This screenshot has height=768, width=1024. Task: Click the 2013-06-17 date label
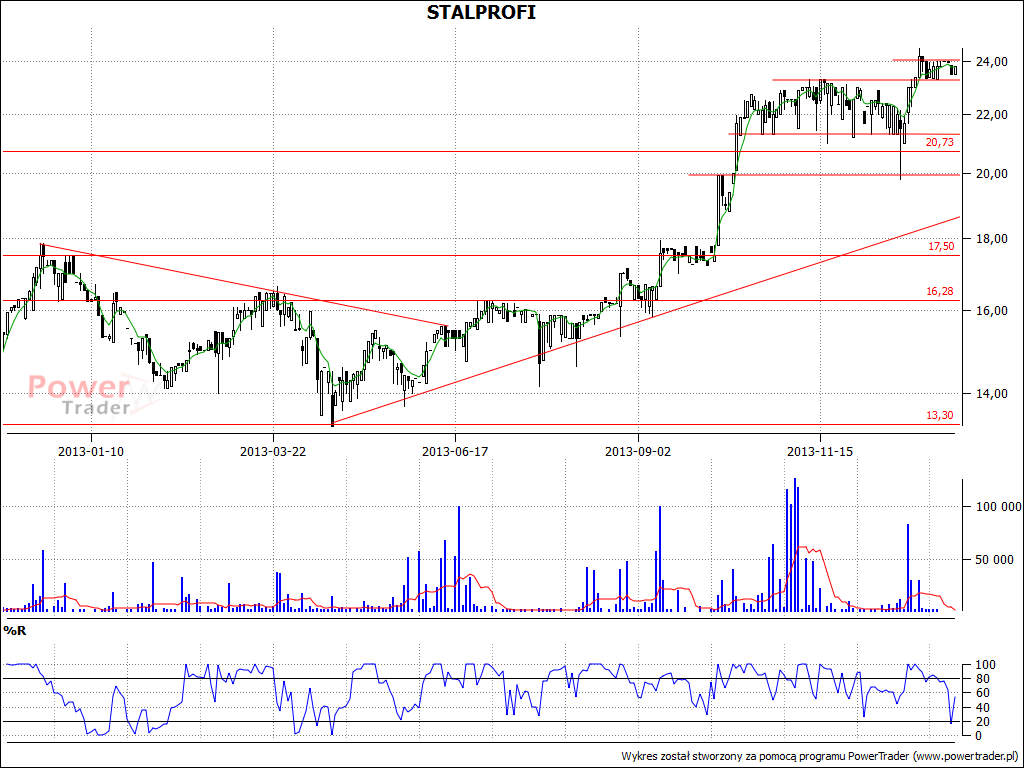pyautogui.click(x=455, y=451)
